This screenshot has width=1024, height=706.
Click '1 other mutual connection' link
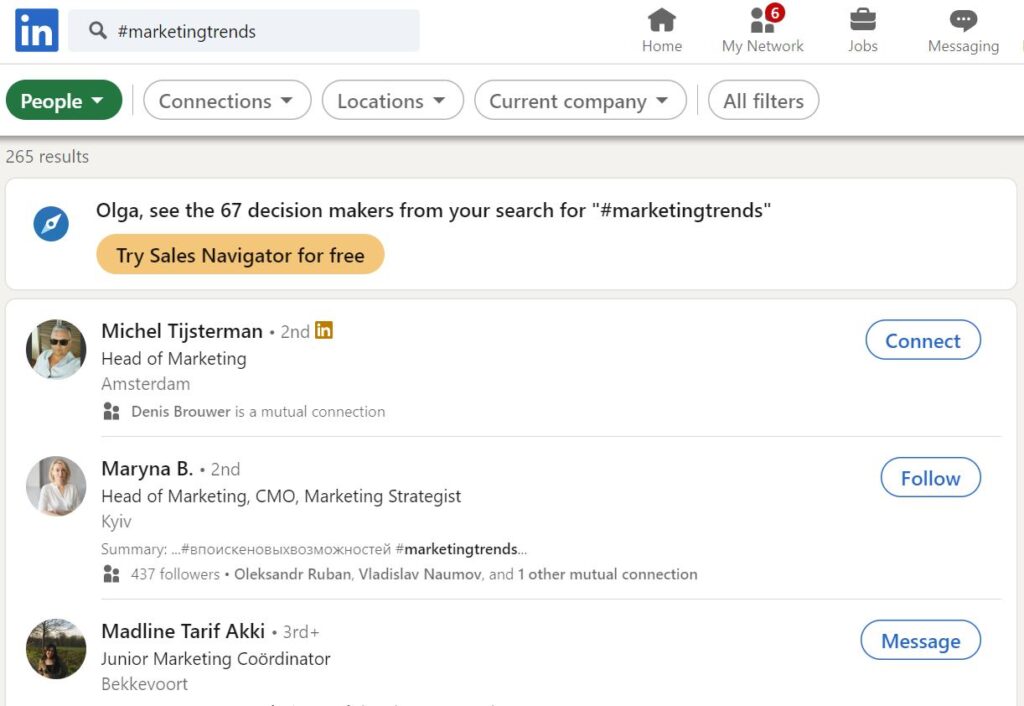tap(607, 574)
